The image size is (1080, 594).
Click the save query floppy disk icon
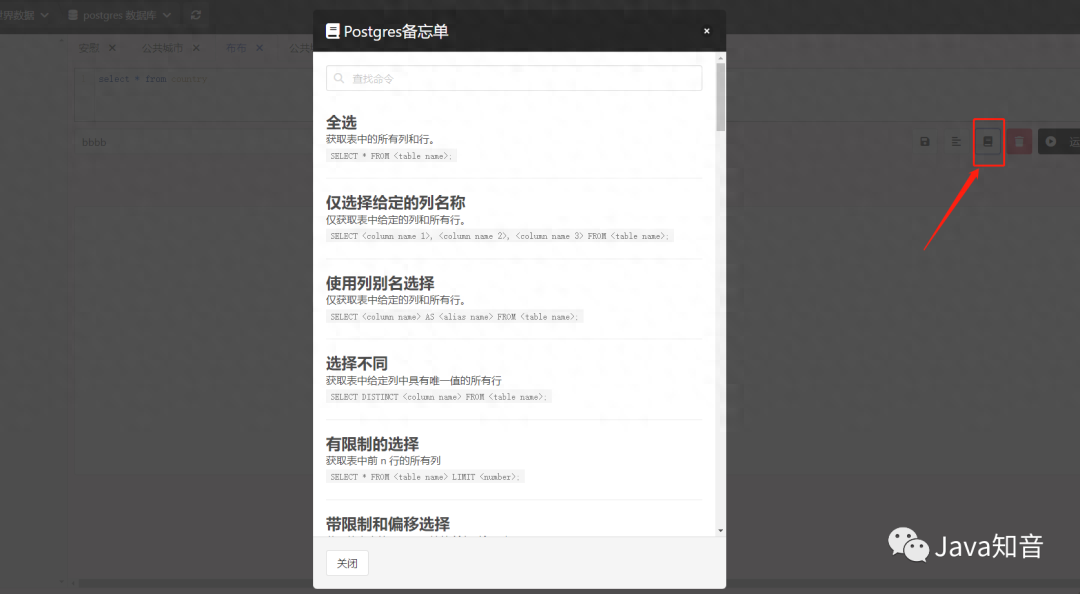[925, 142]
